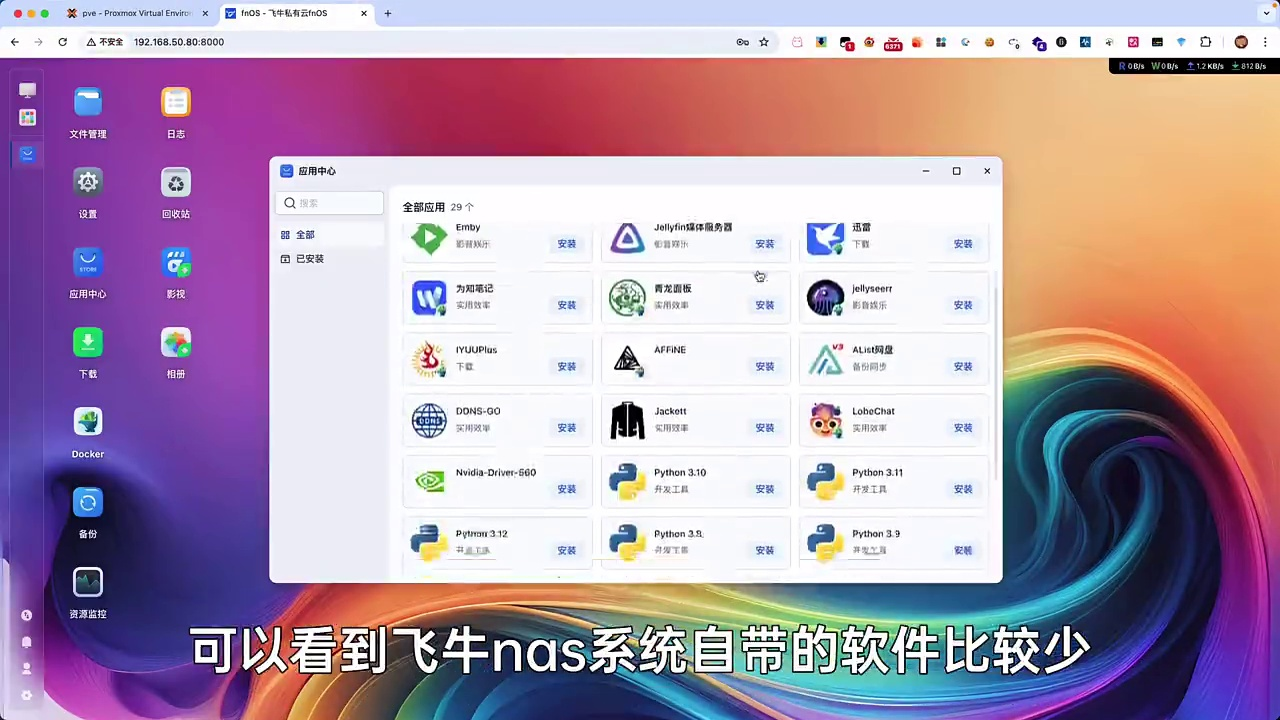Reload the current browser page
Screen dimensions: 1280x720
(62, 42)
